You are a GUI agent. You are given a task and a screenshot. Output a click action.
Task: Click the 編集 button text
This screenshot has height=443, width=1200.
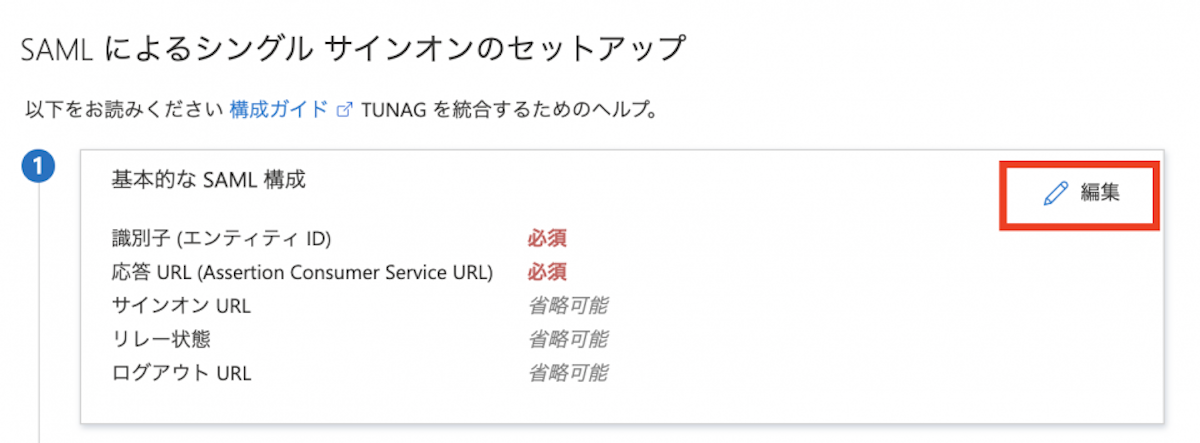pos(1100,194)
